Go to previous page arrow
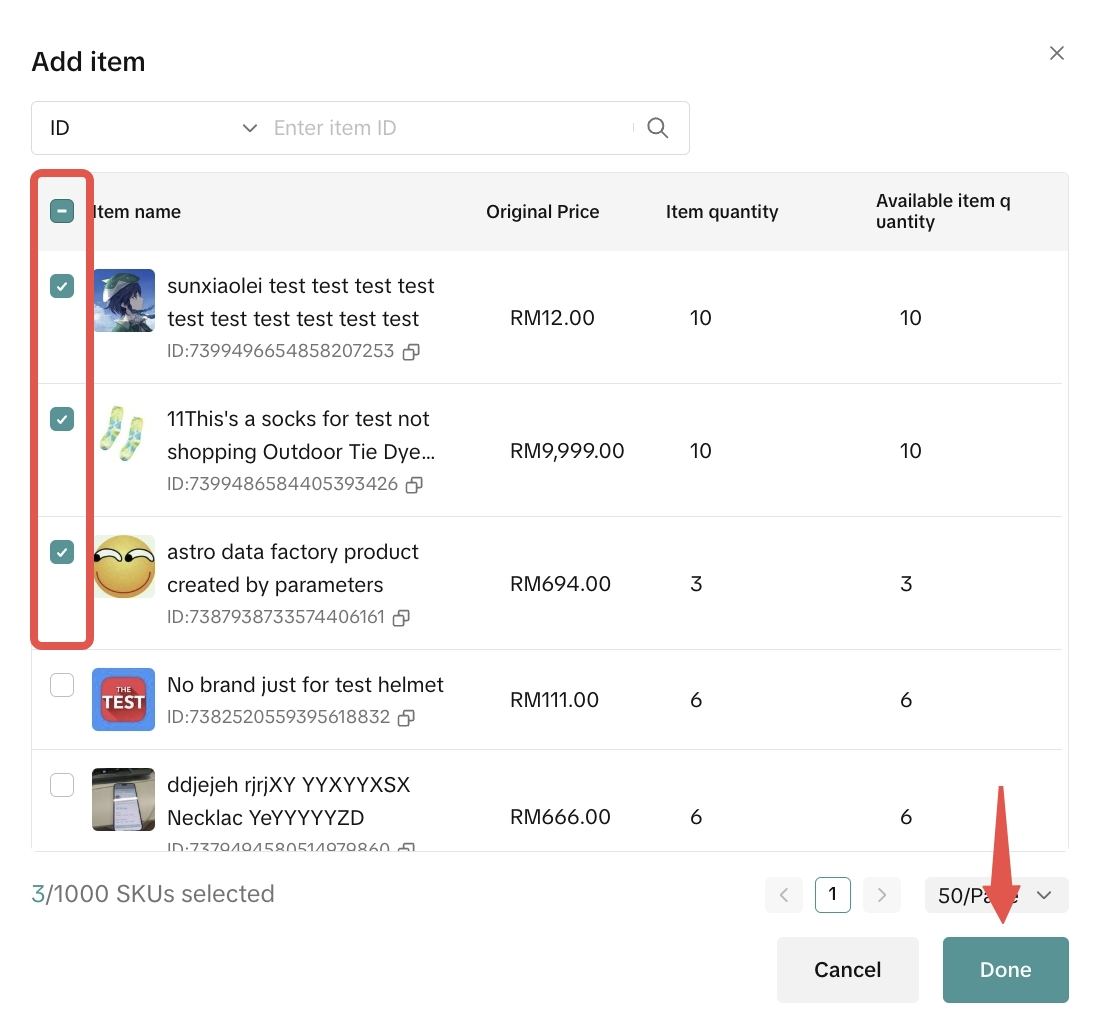The image size is (1095, 1028). click(784, 895)
